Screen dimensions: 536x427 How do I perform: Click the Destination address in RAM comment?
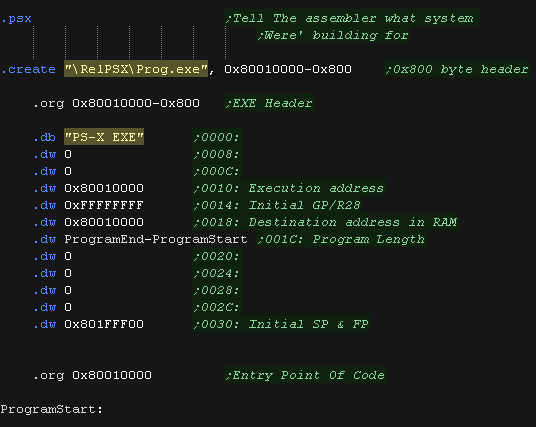[x=325, y=222]
